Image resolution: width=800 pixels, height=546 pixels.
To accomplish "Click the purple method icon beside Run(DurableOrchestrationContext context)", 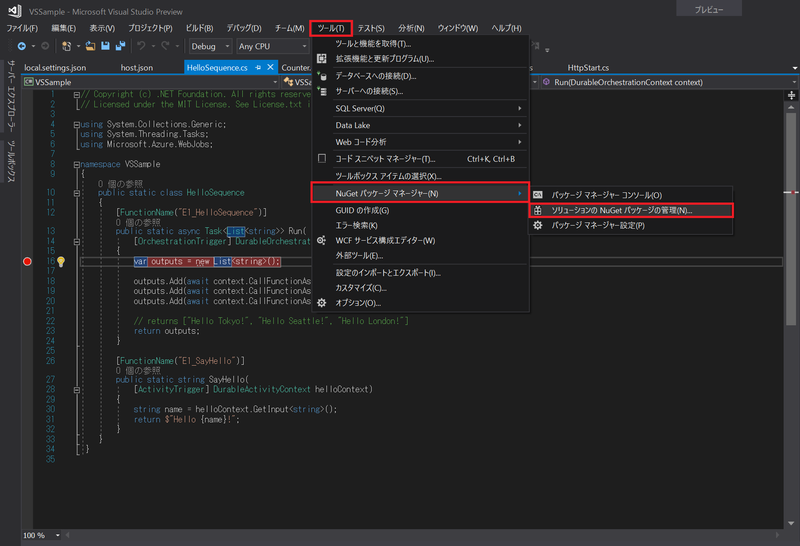I will click(546, 82).
